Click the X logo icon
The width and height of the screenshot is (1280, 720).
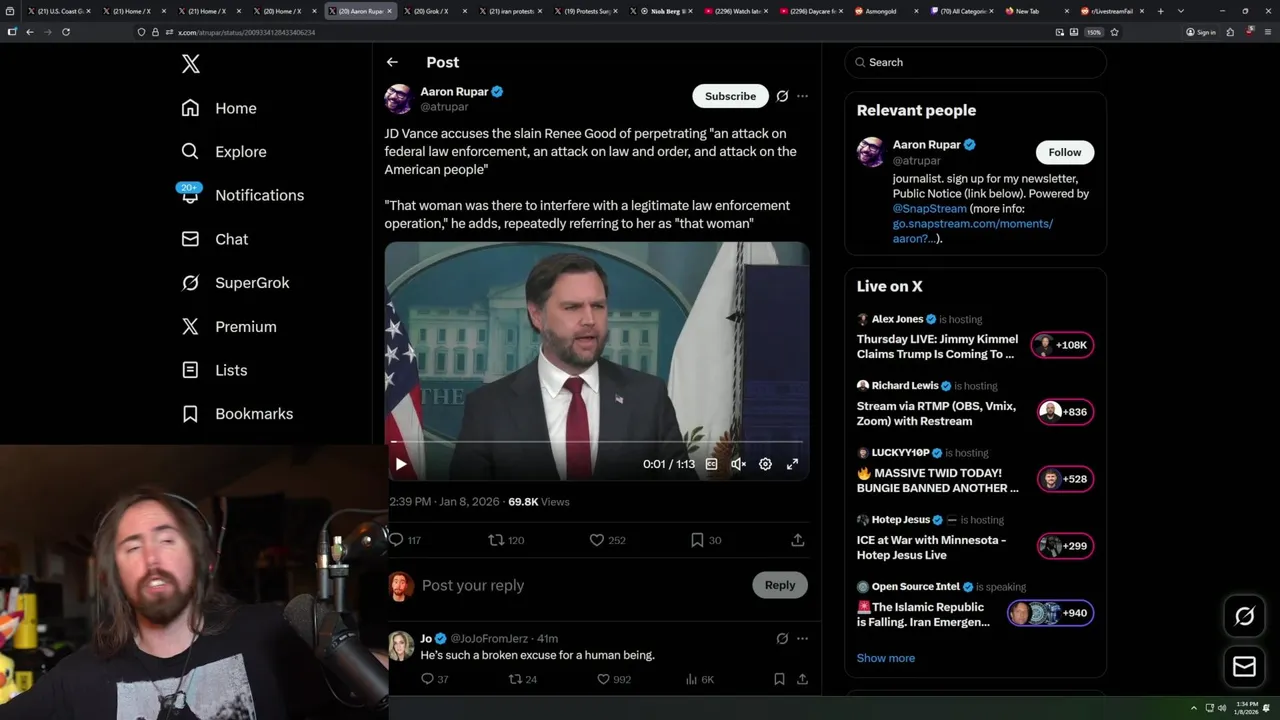pos(191,64)
